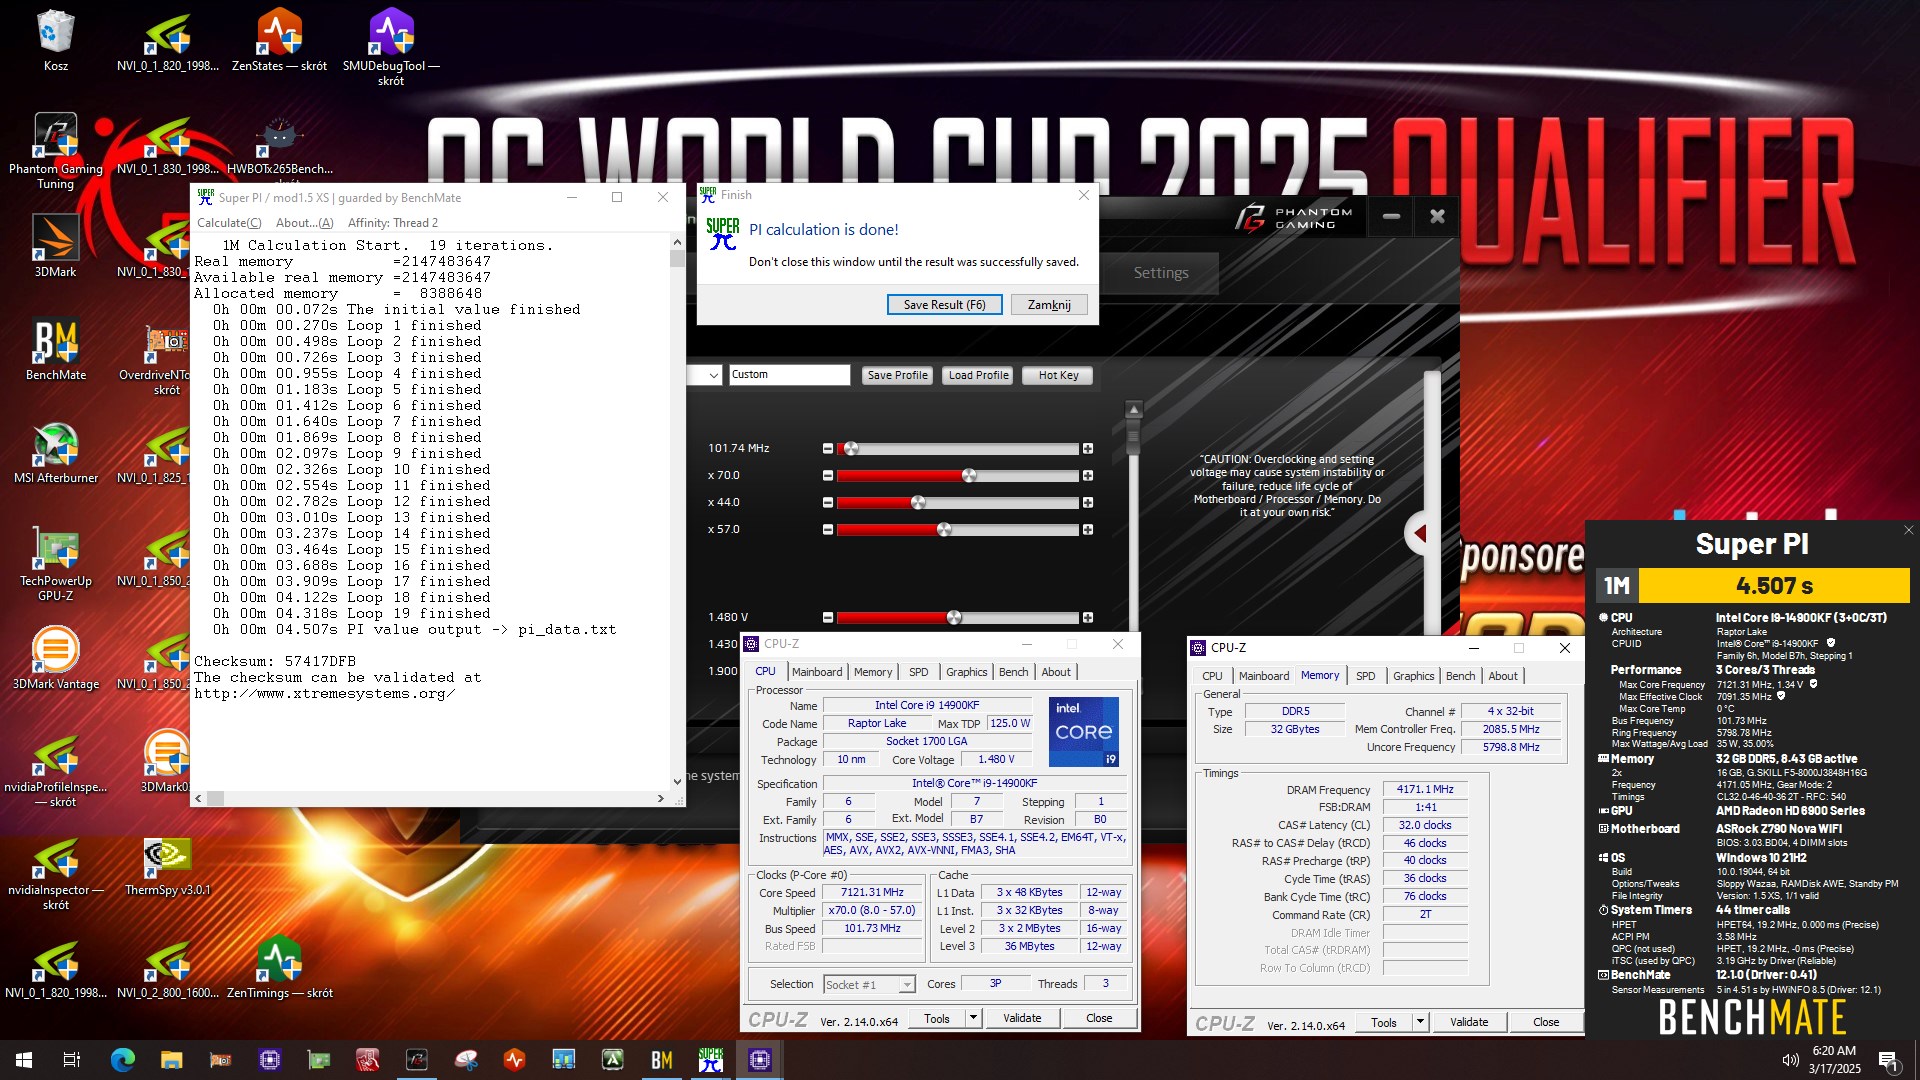Click right arrow of Super PI horizontal scrollbar
Image resolution: width=1920 pixels, height=1080 pixels.
(x=660, y=799)
